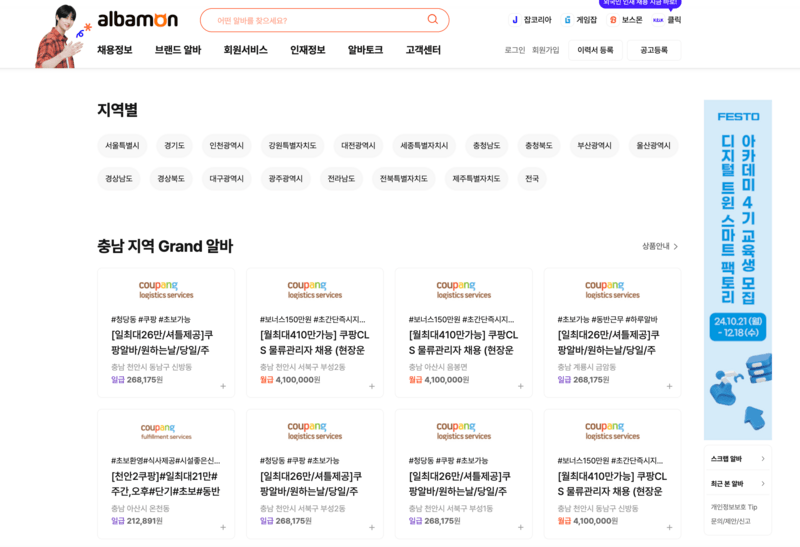This screenshot has height=547, width=800.
Task: Select the 전북특별자치도 region chip
Action: coord(404,179)
